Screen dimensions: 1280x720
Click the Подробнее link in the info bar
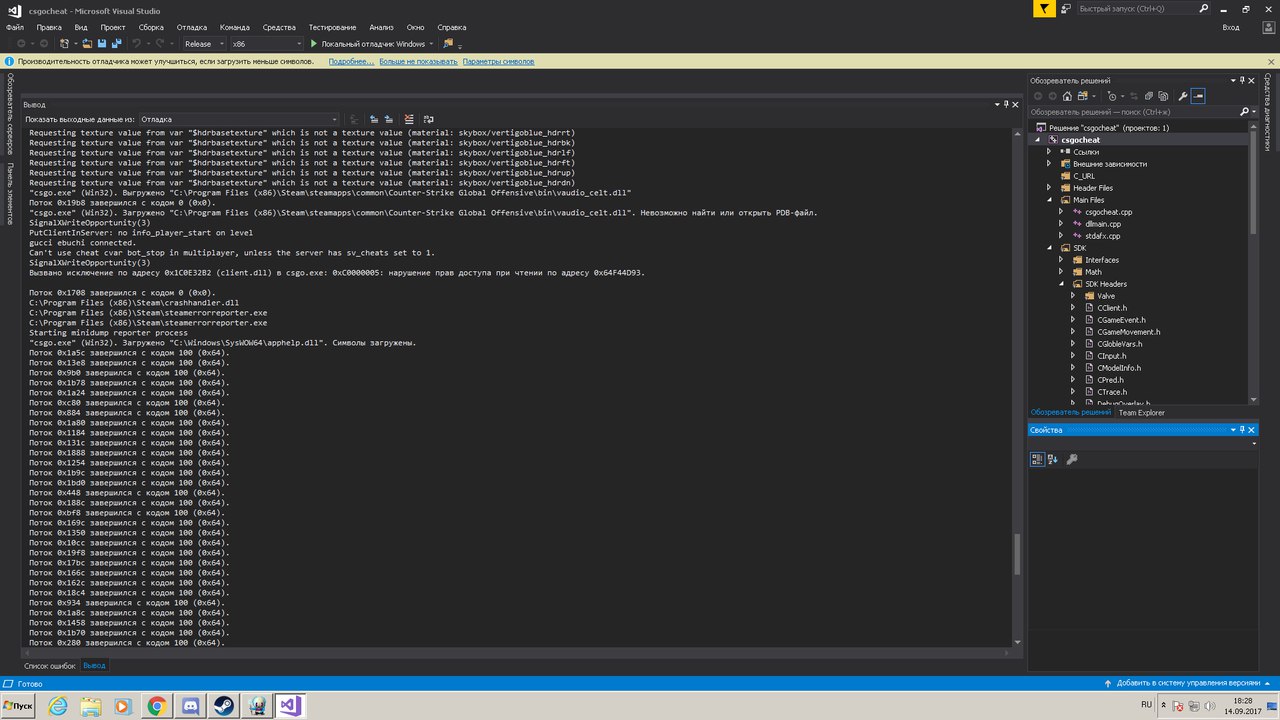(x=351, y=61)
